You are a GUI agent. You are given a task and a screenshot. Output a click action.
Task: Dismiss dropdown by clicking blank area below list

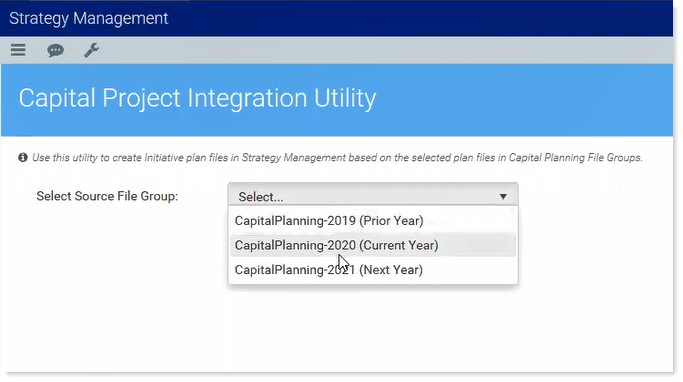[373, 329]
